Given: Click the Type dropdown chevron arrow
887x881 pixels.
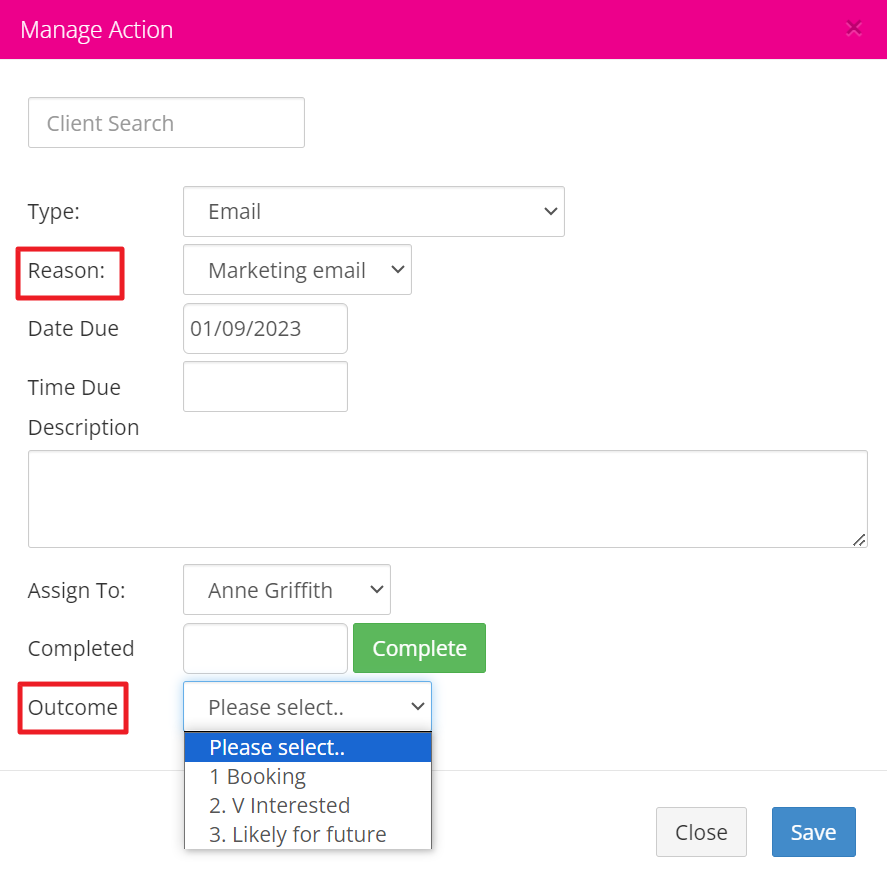Looking at the screenshot, I should pos(550,211).
